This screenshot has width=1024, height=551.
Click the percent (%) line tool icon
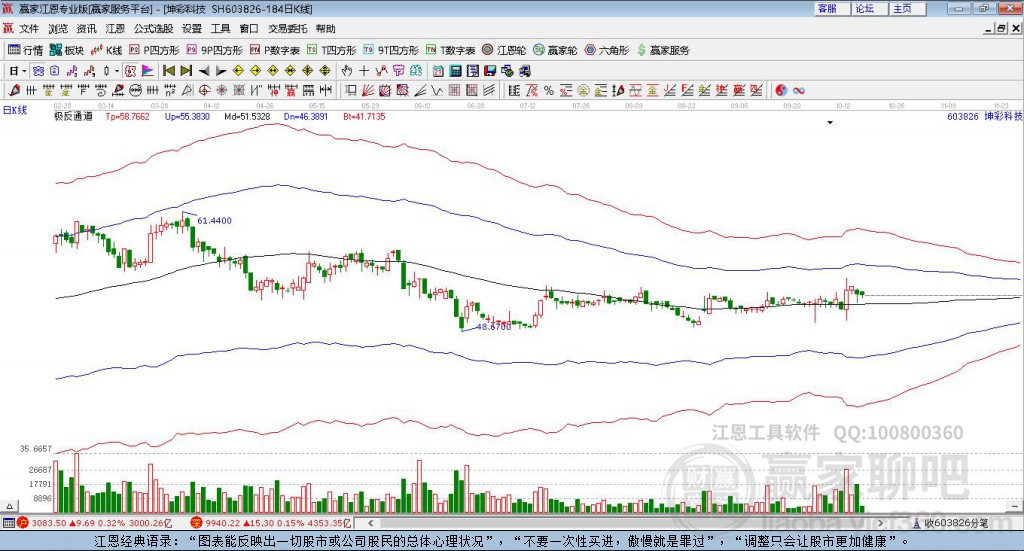(549, 90)
